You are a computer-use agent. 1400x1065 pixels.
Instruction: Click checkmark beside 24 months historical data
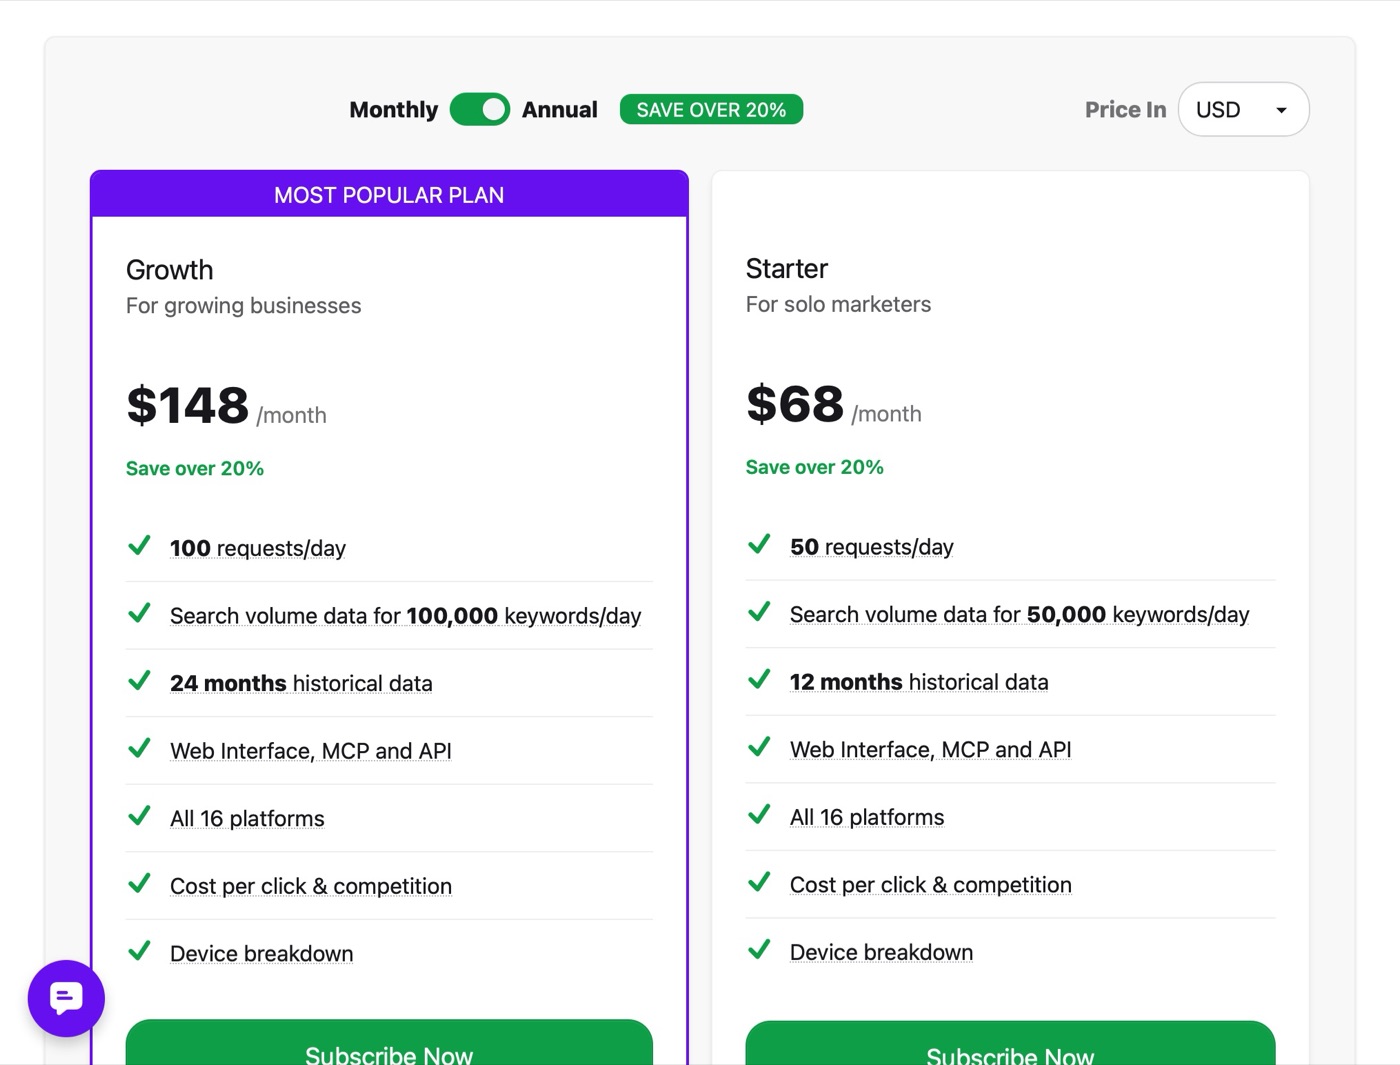point(139,681)
